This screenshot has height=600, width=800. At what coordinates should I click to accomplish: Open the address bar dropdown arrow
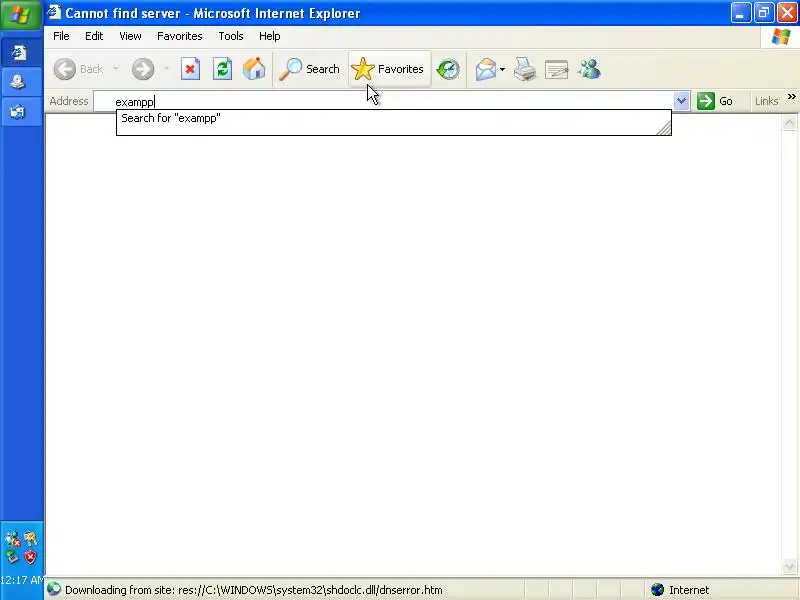pyautogui.click(x=681, y=101)
